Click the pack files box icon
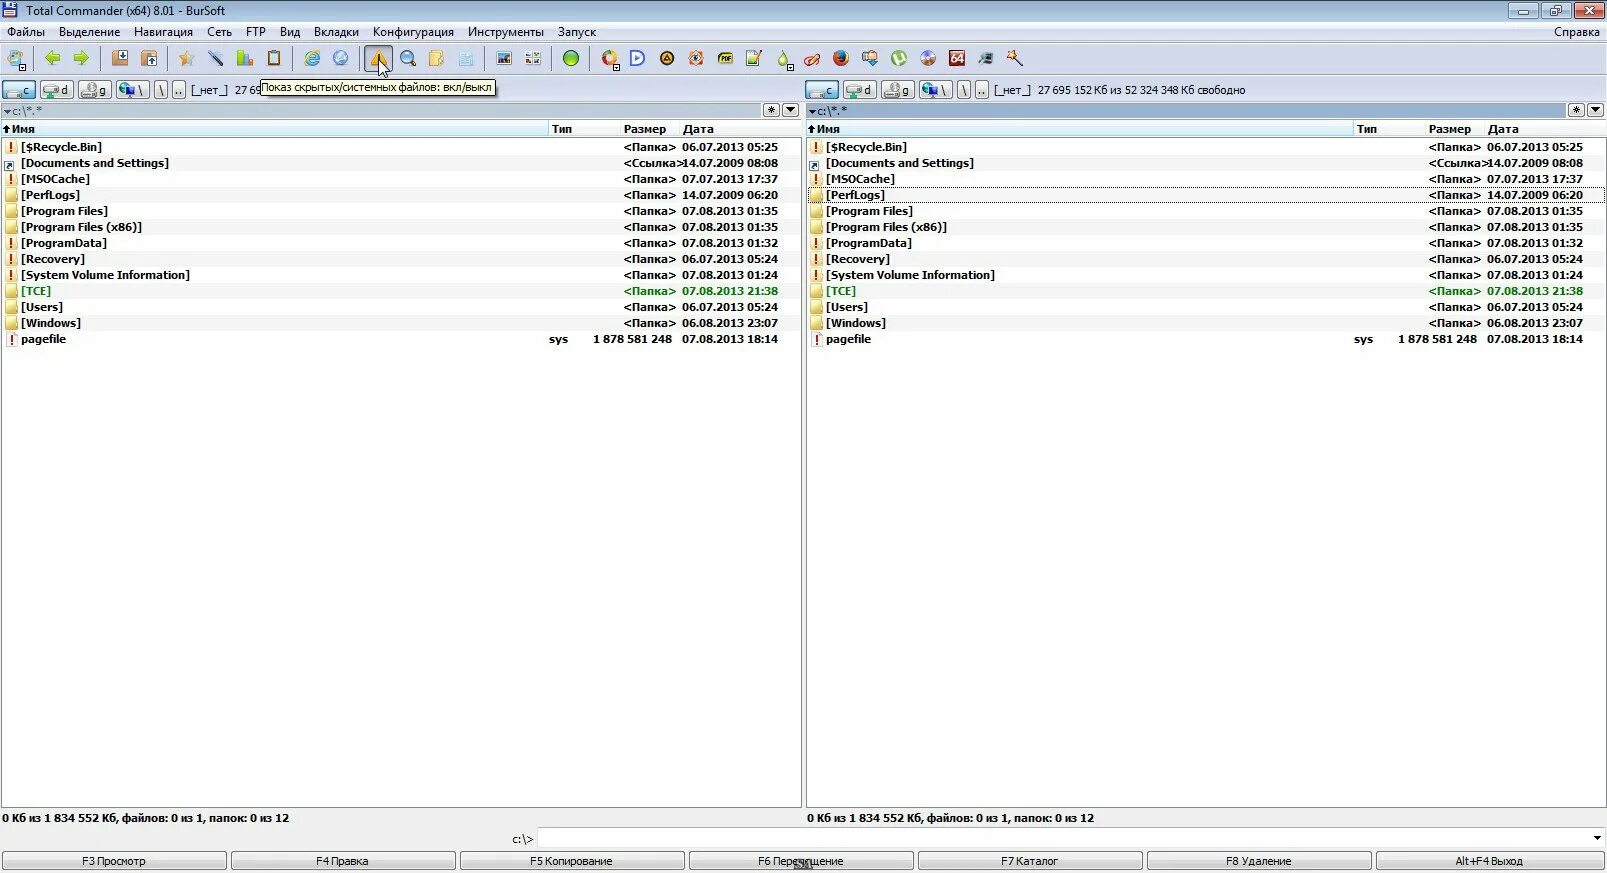This screenshot has height=873, width=1607. coord(120,58)
